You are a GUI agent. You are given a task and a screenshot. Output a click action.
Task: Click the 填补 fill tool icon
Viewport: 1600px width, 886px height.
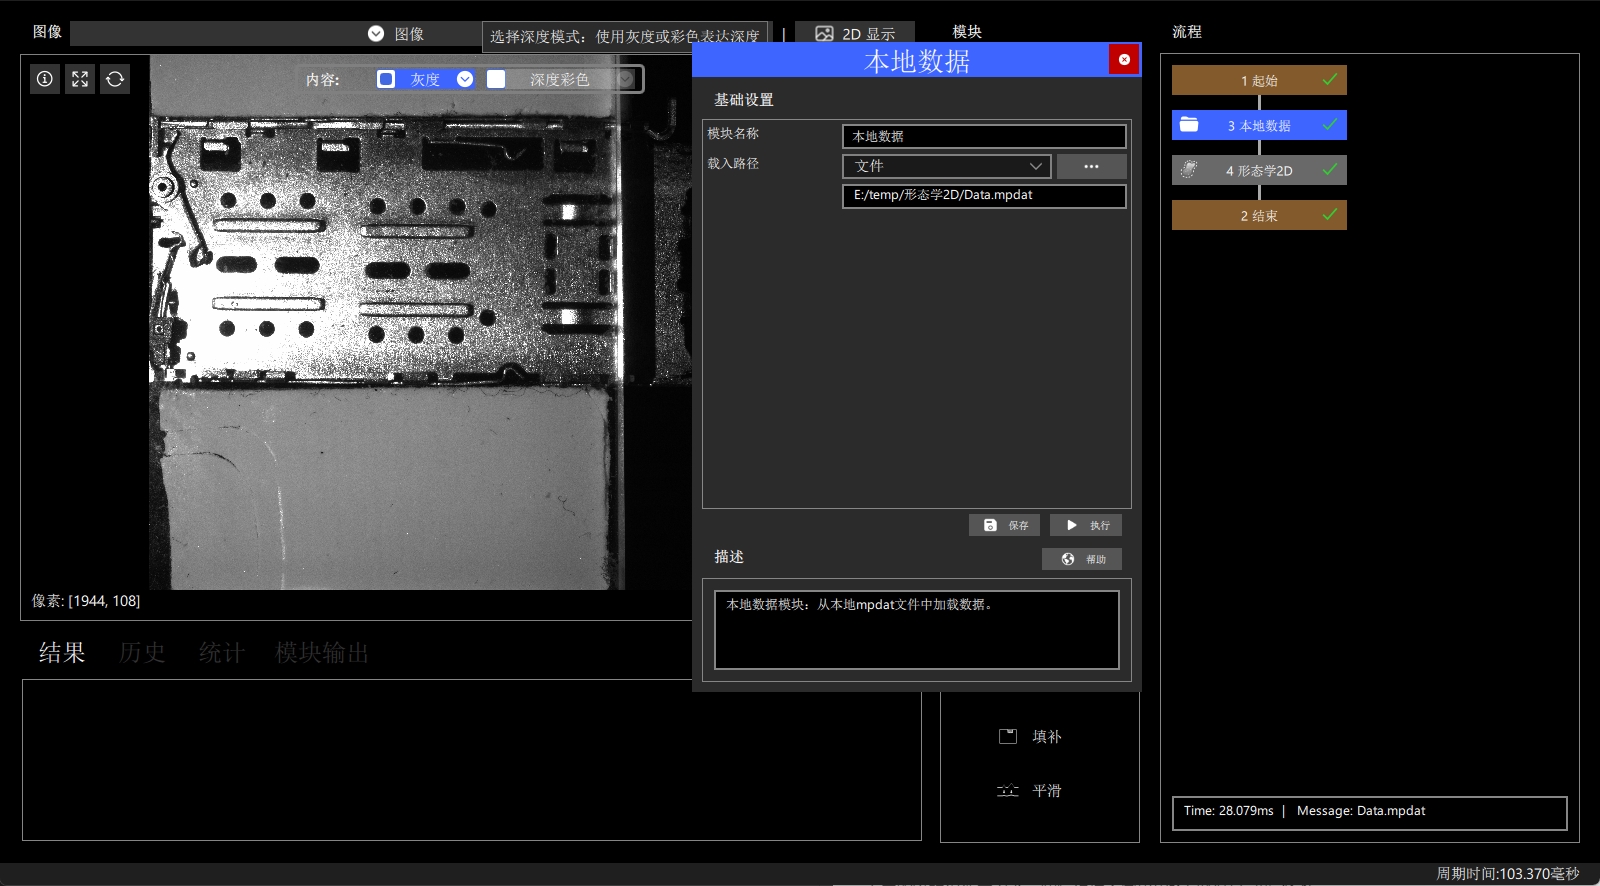coord(1008,736)
